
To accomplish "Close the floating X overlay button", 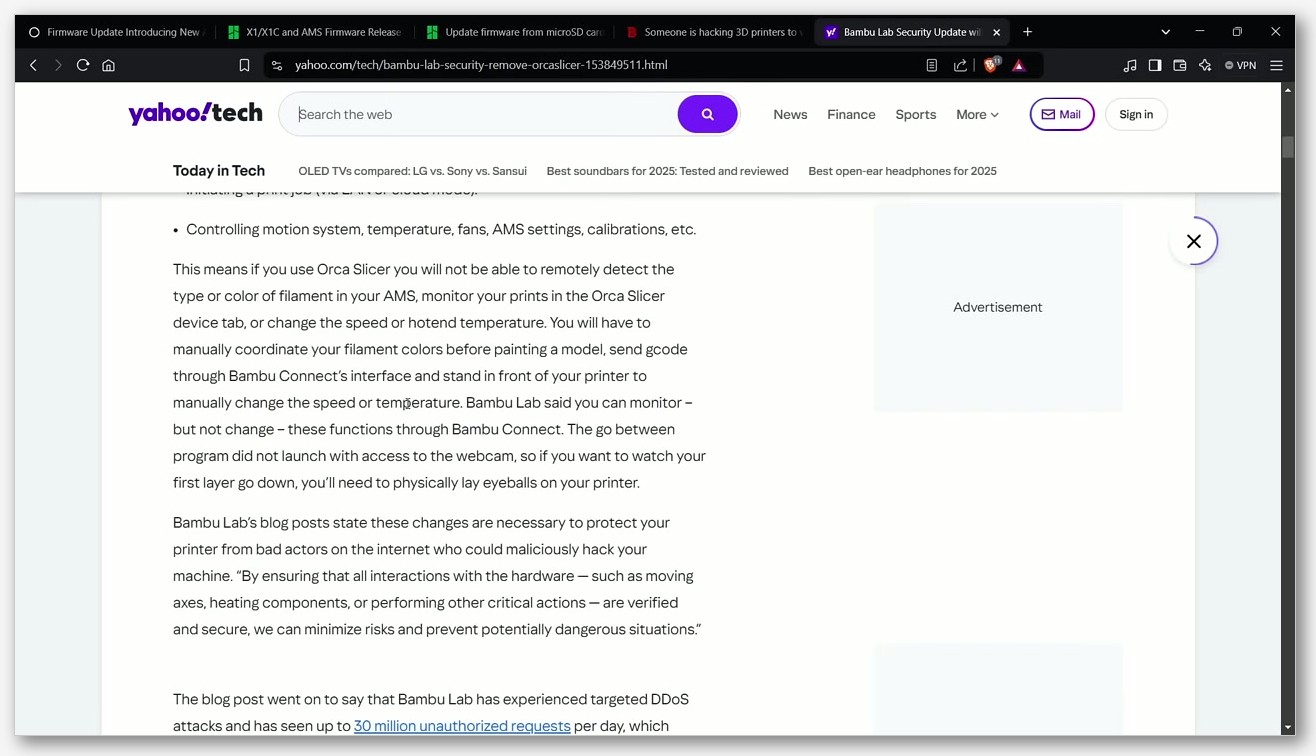I will tap(1194, 241).
